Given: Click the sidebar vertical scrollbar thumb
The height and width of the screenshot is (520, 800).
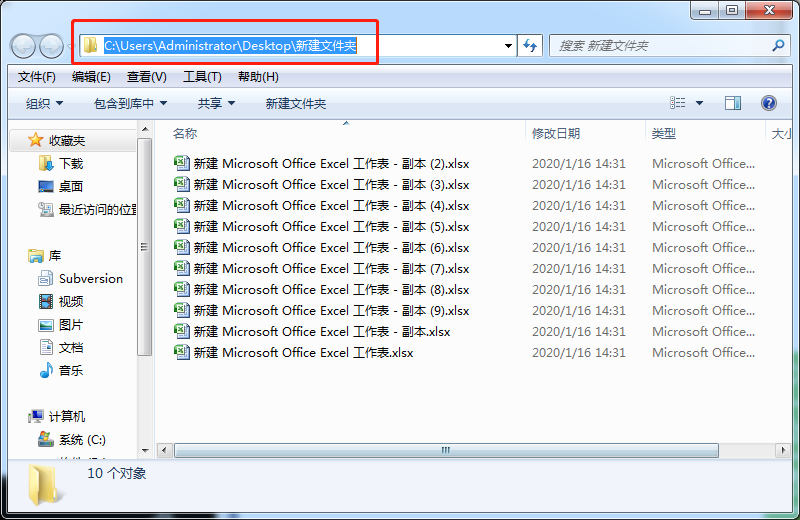Looking at the screenshot, I should 145,246.
